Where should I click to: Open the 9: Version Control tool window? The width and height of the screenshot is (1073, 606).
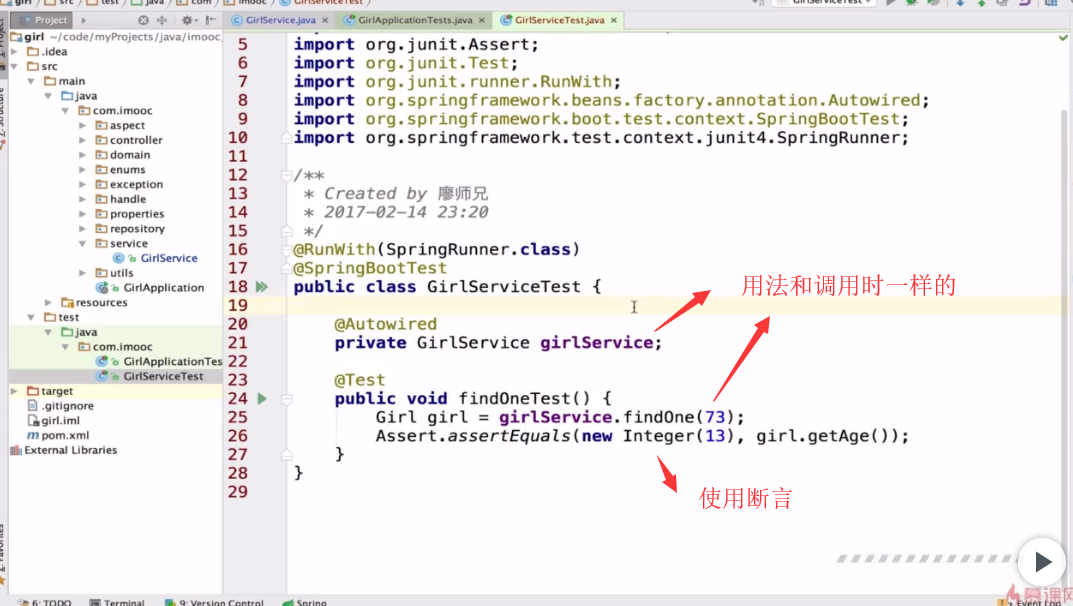[214, 602]
